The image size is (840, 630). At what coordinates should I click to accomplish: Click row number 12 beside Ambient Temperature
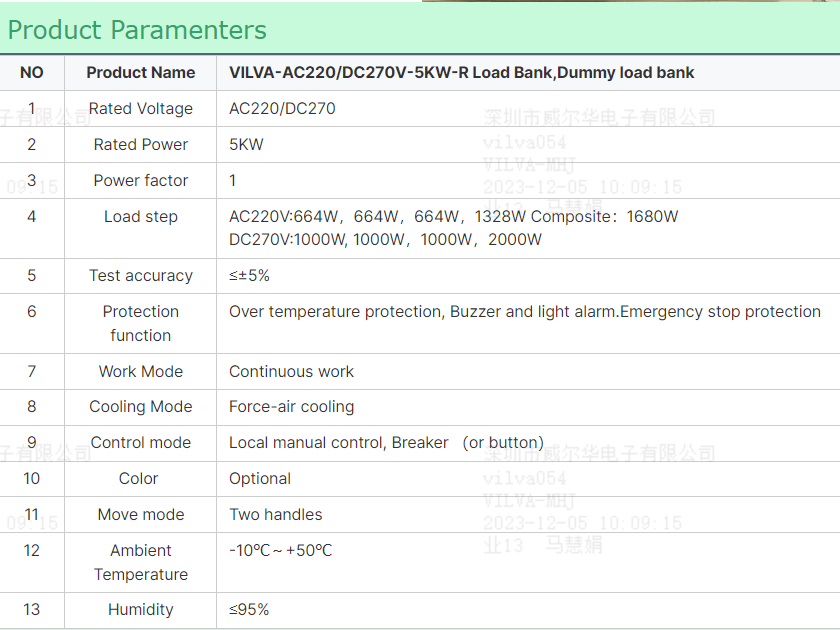[32, 550]
